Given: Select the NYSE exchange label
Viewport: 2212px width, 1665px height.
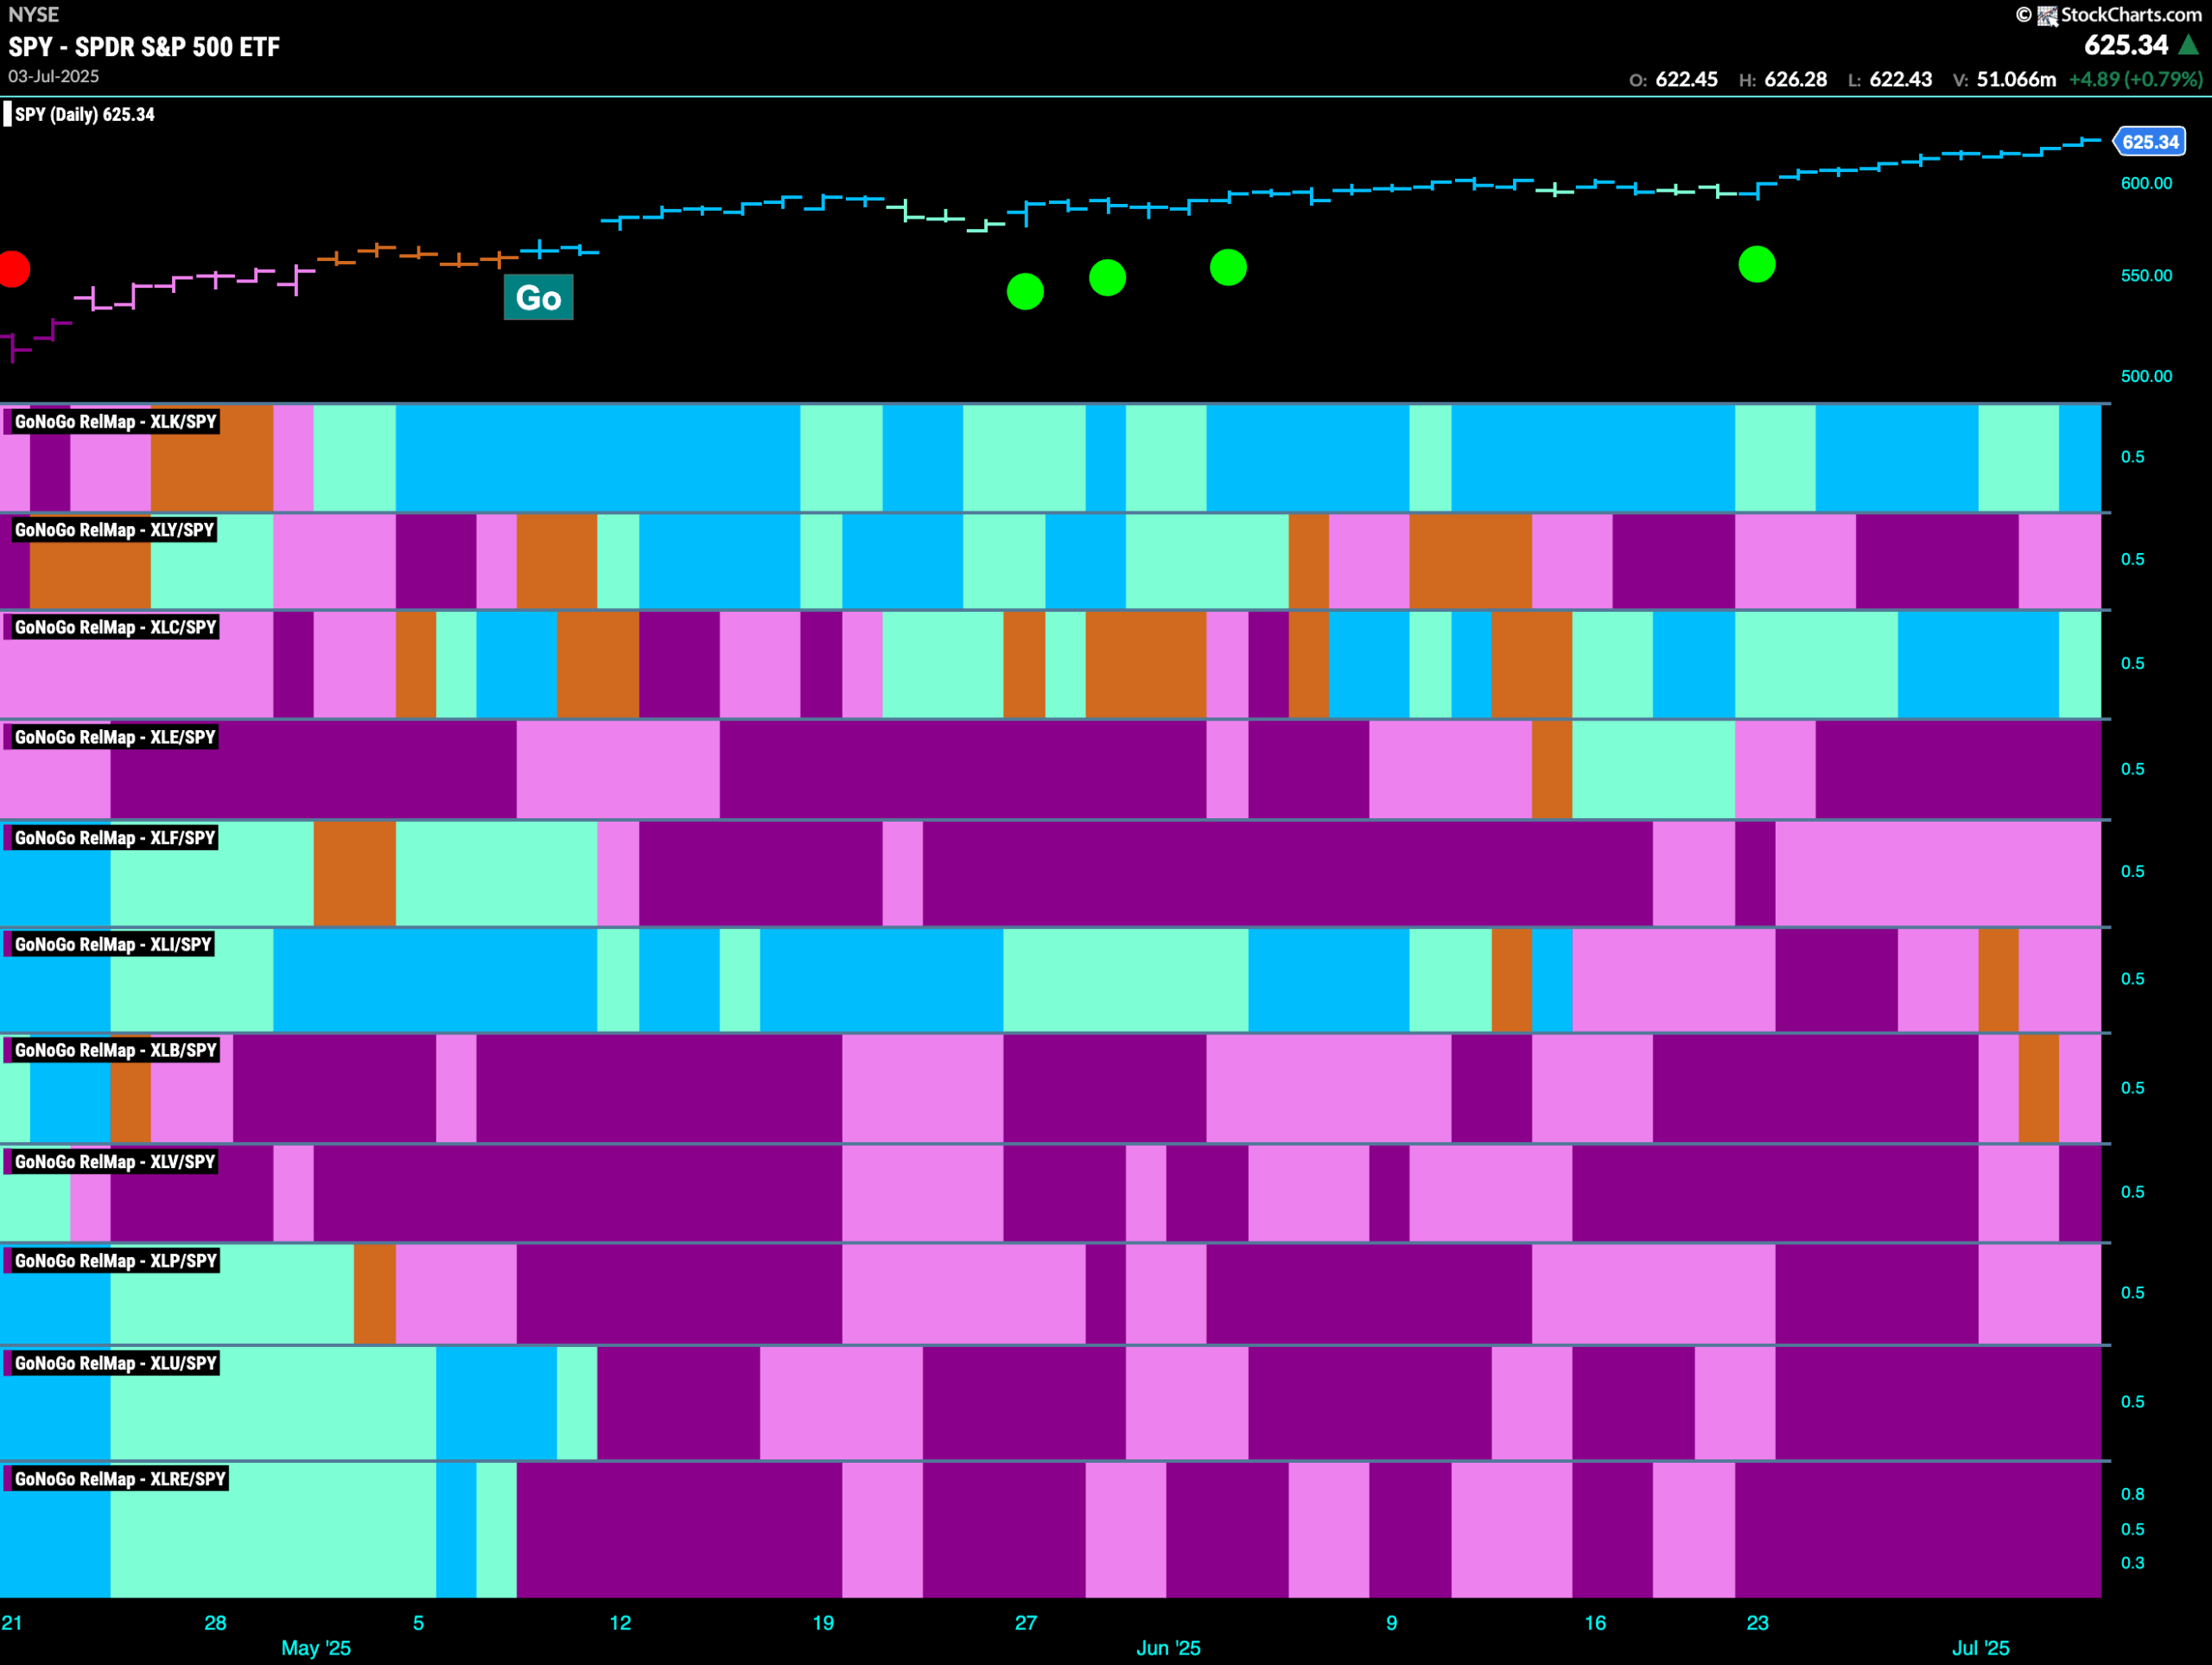Looking at the screenshot, I should pyautogui.click(x=33, y=14).
